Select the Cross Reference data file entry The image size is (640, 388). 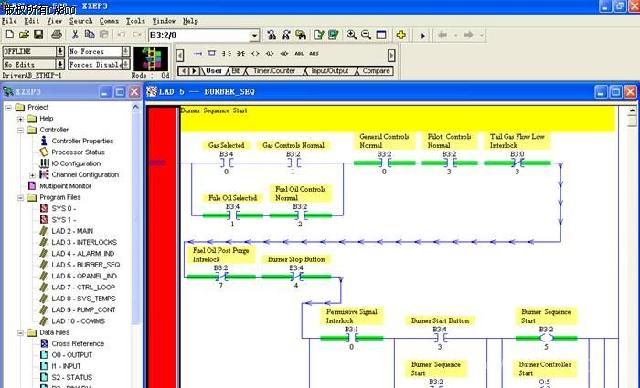pos(78,344)
